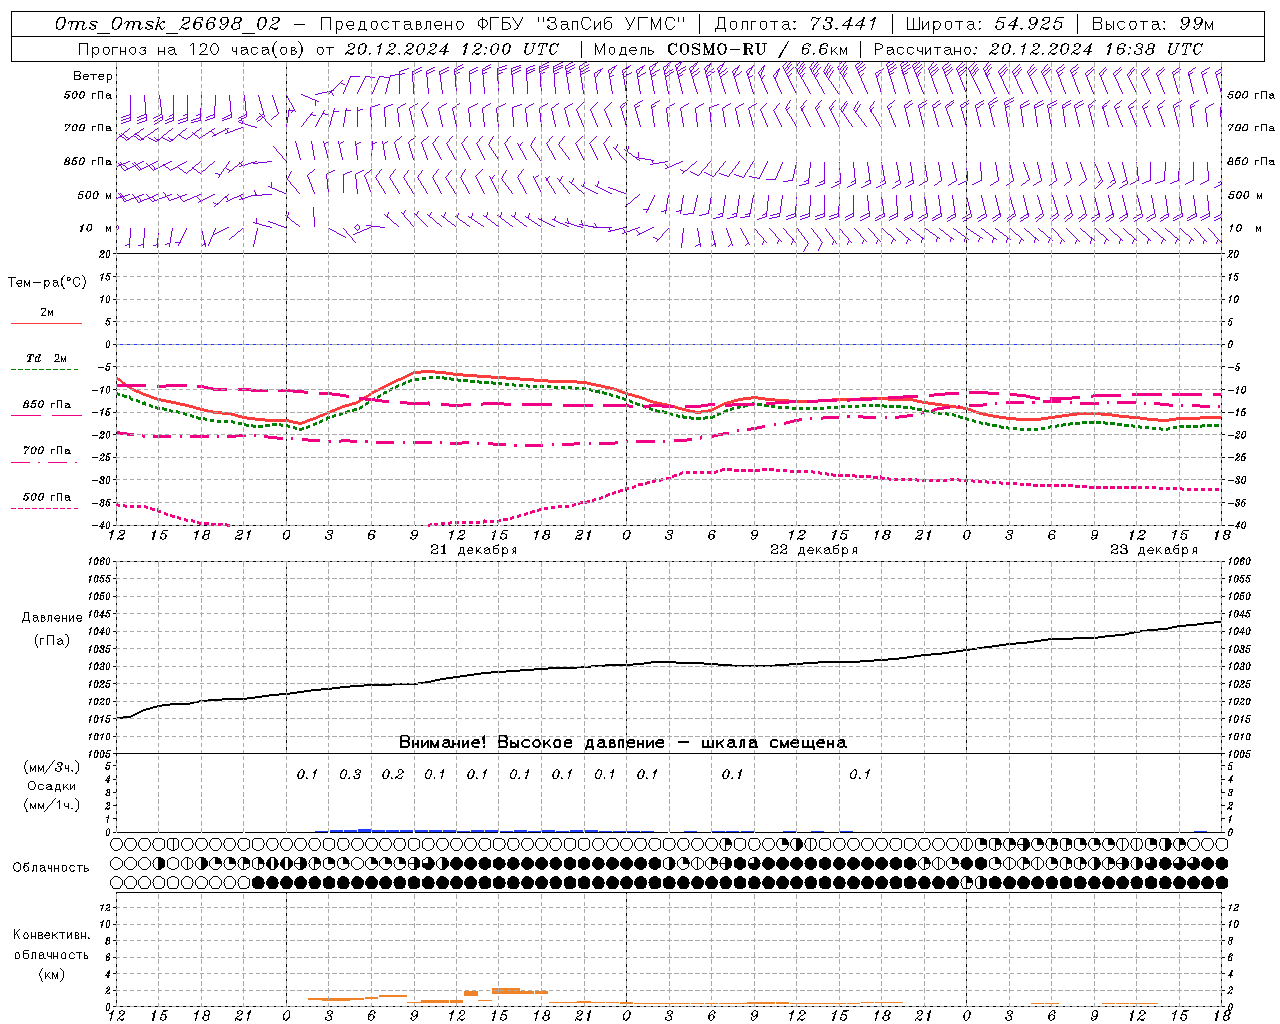Click the 500 гПа temperature legend entry
This screenshot has width=1280, height=1024.
47,497
